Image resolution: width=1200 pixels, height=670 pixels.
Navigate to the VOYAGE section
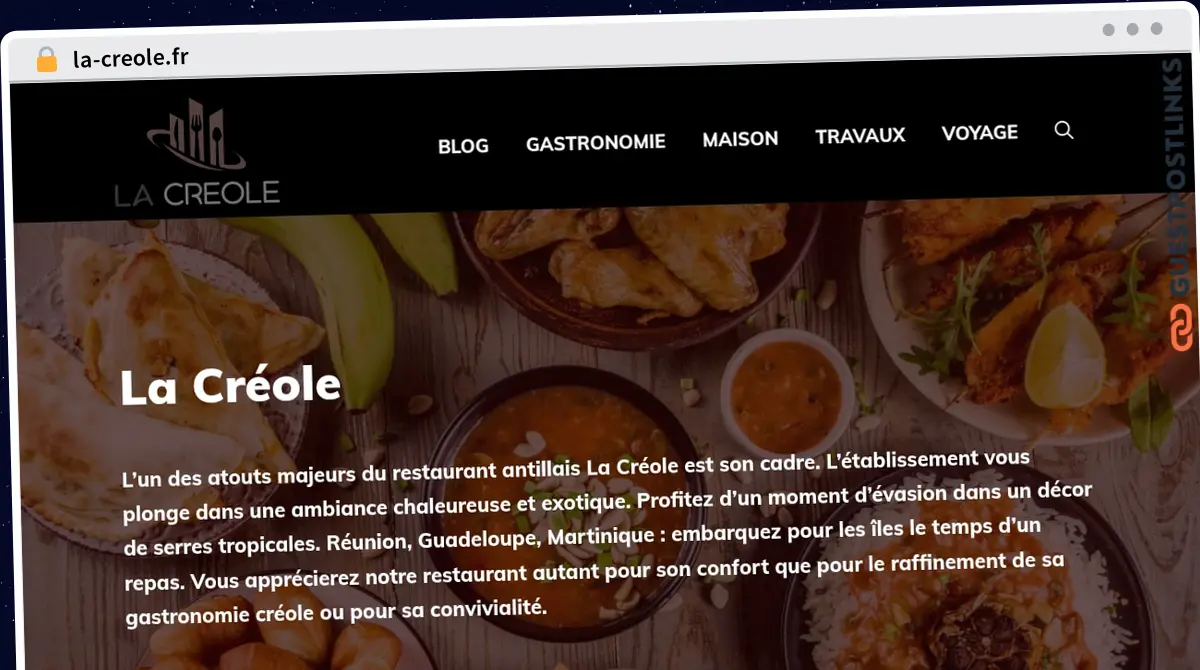(x=979, y=132)
